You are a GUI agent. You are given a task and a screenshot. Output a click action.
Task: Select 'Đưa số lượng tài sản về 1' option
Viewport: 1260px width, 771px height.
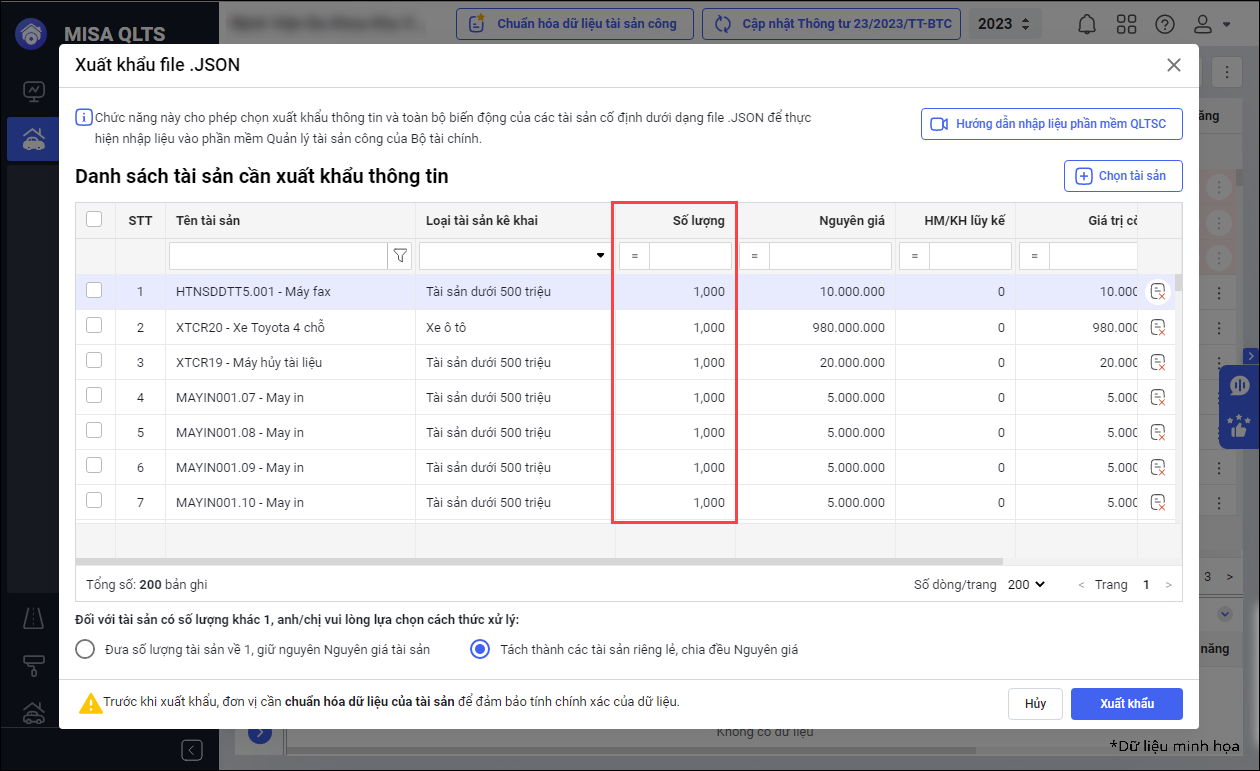pos(86,649)
